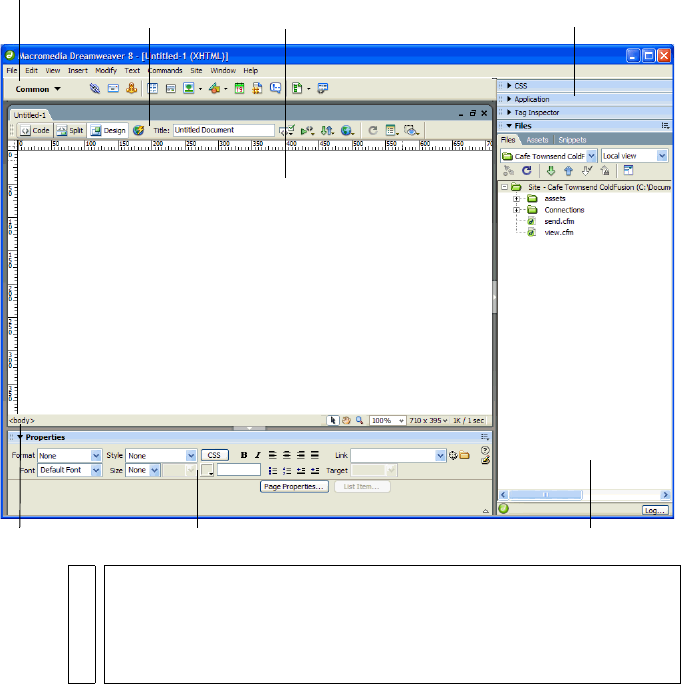Switch to the Snippets tab
The image size is (681, 684).
572,140
